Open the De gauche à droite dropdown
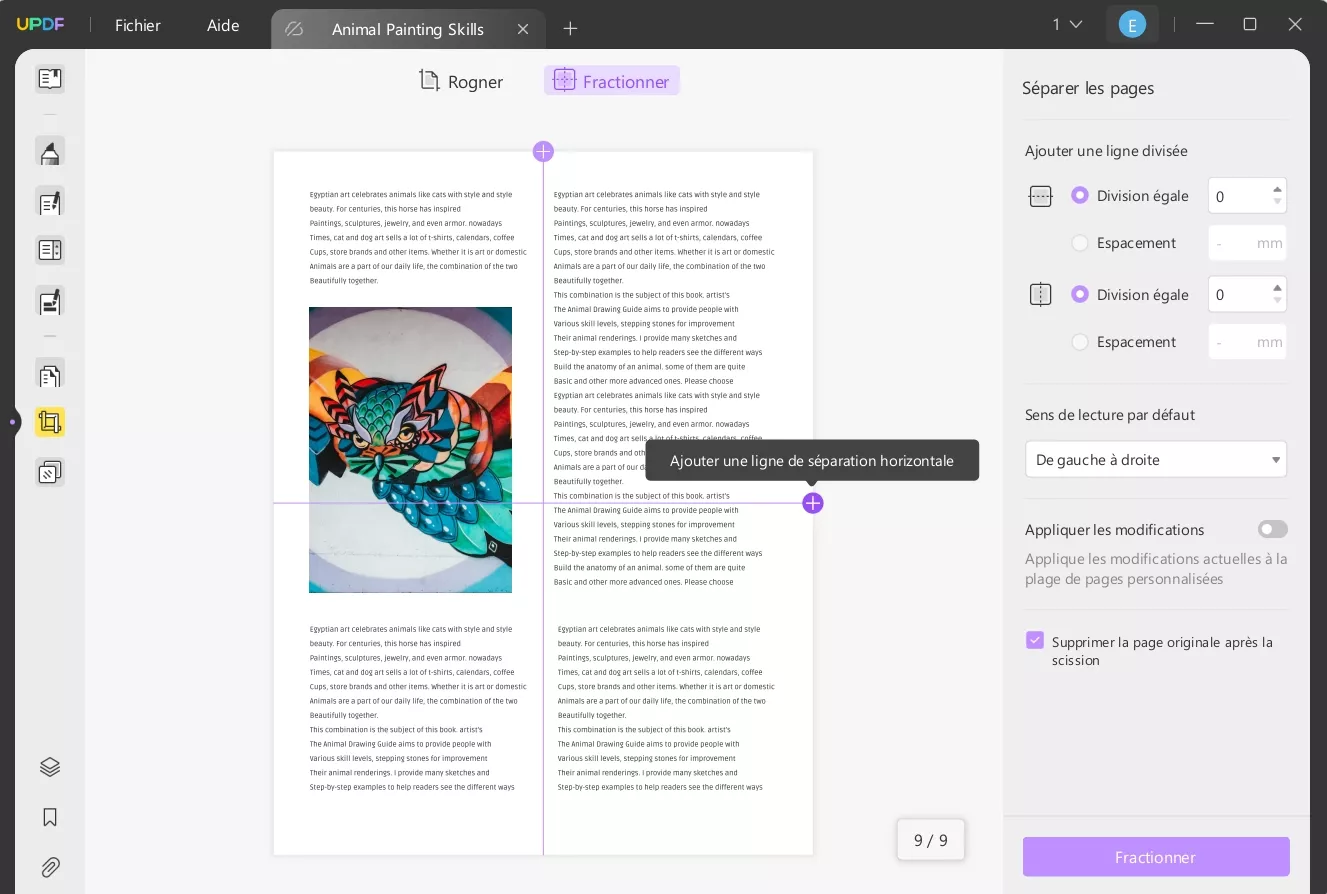The width and height of the screenshot is (1327, 894). coord(1156,460)
